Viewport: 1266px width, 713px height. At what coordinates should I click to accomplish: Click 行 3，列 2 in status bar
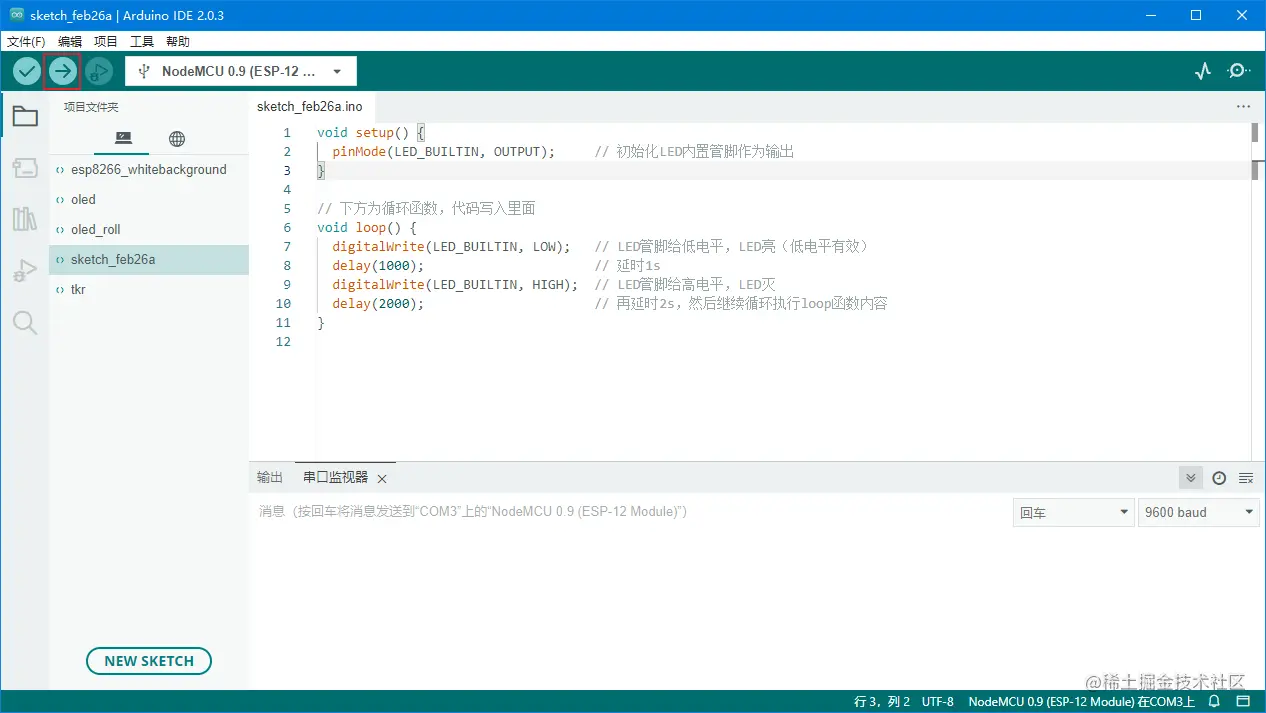point(882,702)
